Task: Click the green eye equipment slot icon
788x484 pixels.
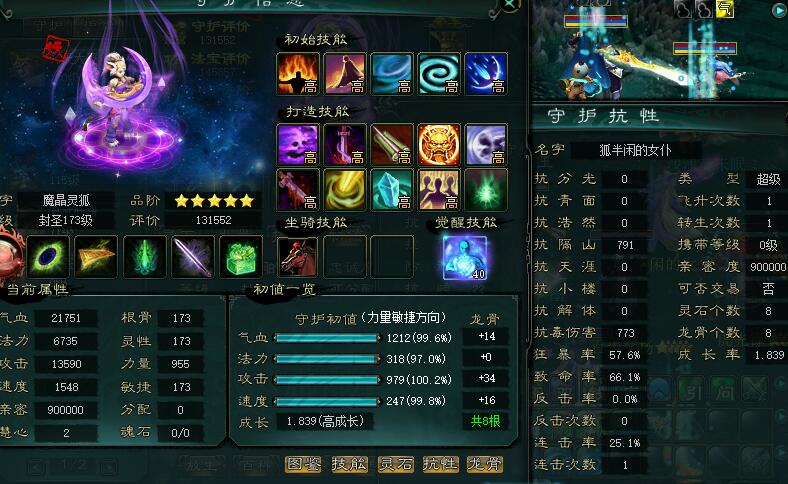Action: click(x=47, y=256)
